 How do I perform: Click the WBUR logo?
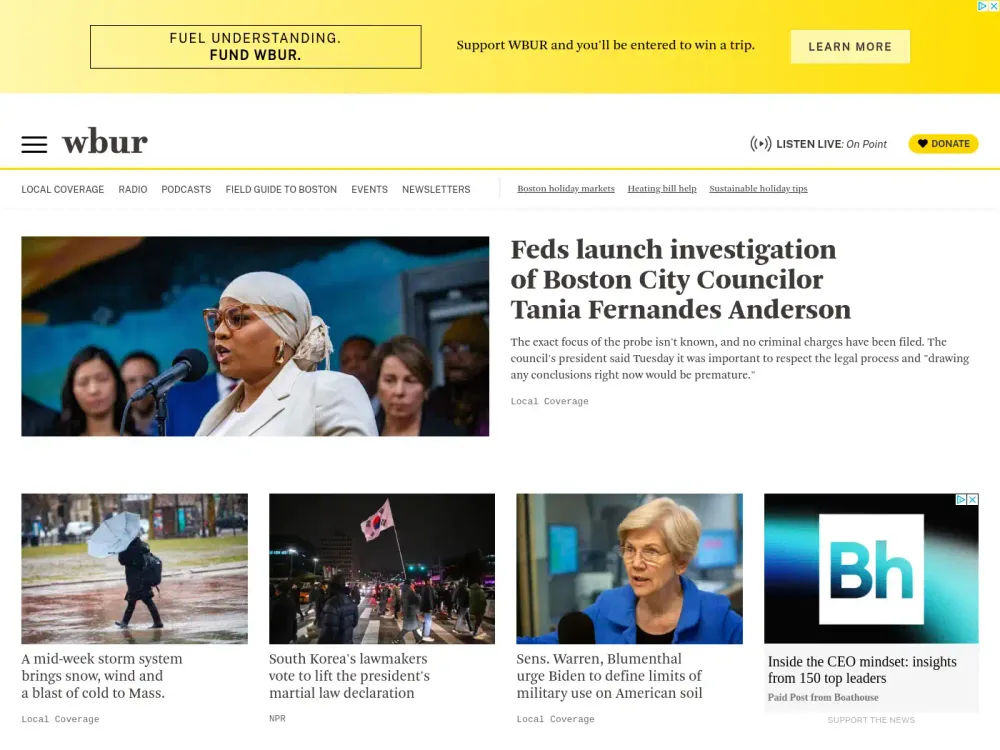pyautogui.click(x=104, y=142)
